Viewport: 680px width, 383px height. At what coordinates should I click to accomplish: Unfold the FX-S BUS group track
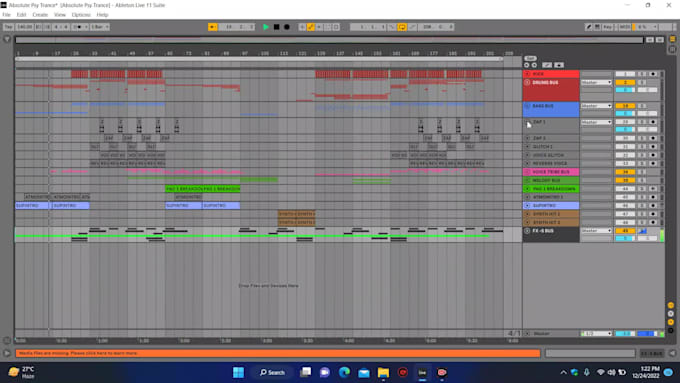pyautogui.click(x=527, y=231)
